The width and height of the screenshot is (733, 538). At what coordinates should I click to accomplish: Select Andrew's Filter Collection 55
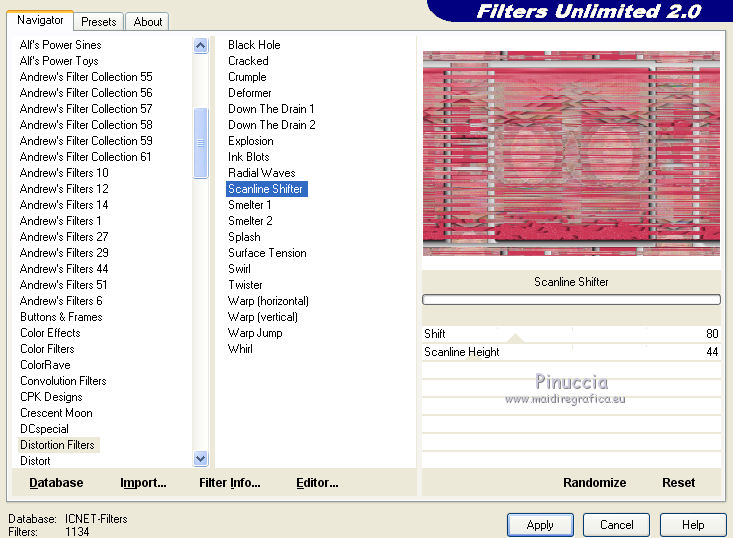coord(86,77)
